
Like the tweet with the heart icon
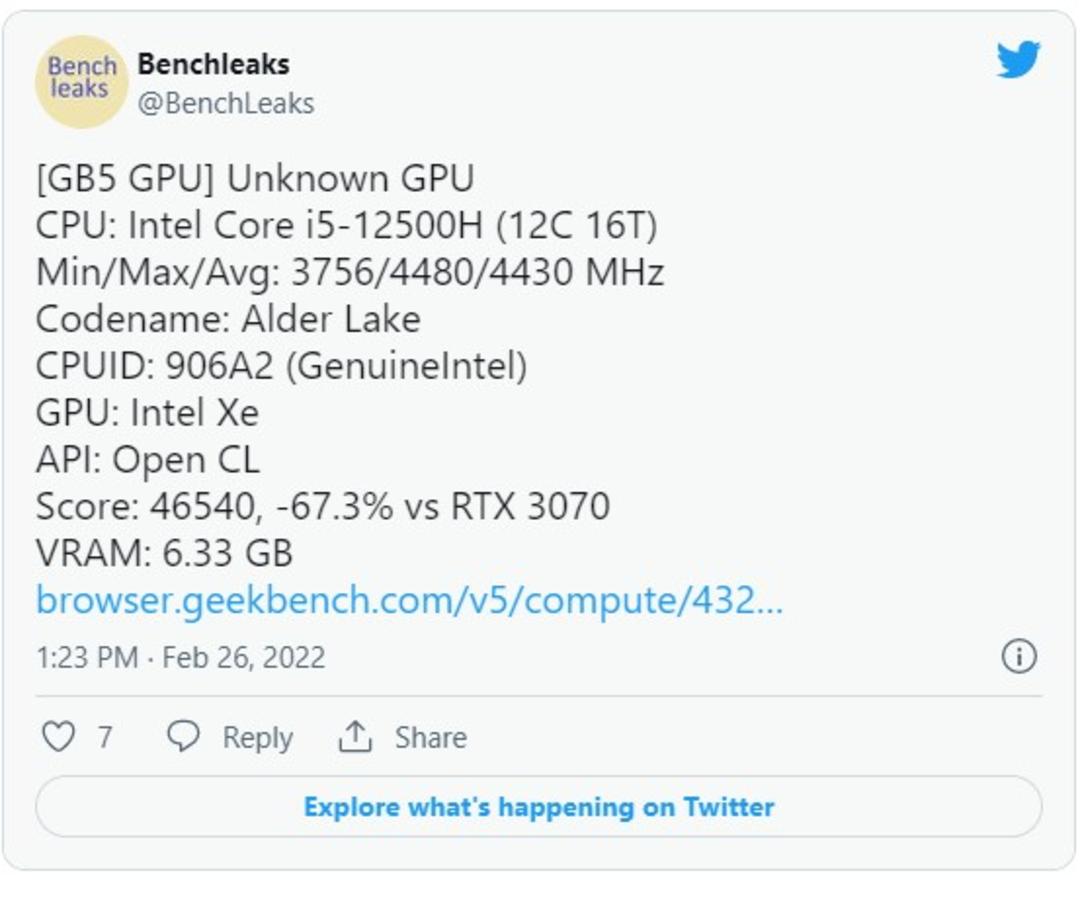pos(59,736)
